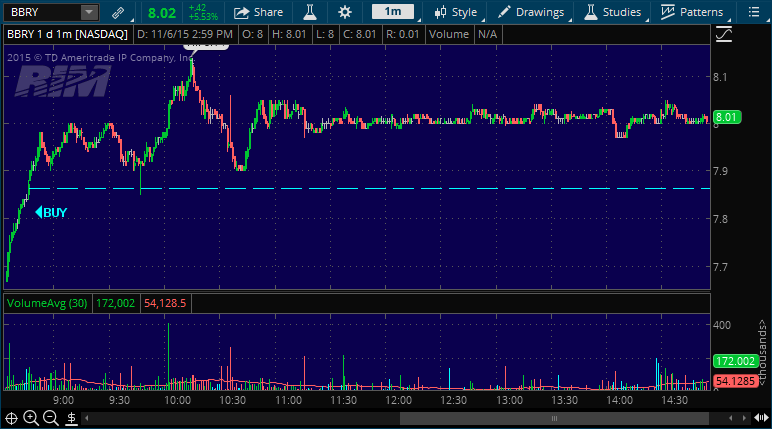Click the 54,128.5 average value in study header
Viewport: 772px width, 429px height.
tap(165, 303)
